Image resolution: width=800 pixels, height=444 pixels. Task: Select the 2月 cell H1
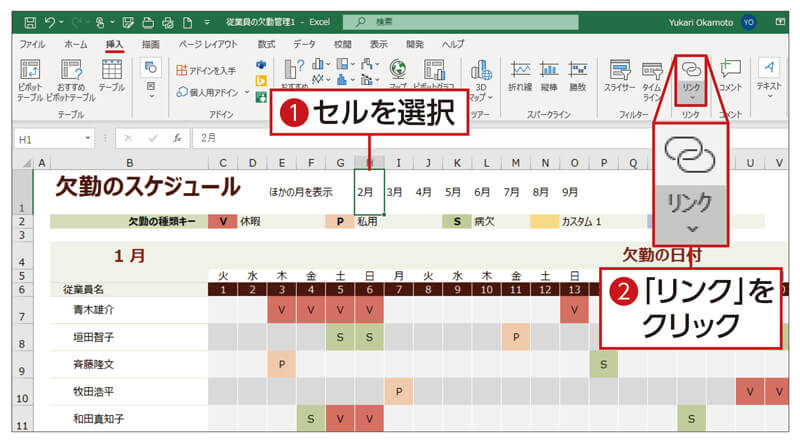click(x=369, y=192)
